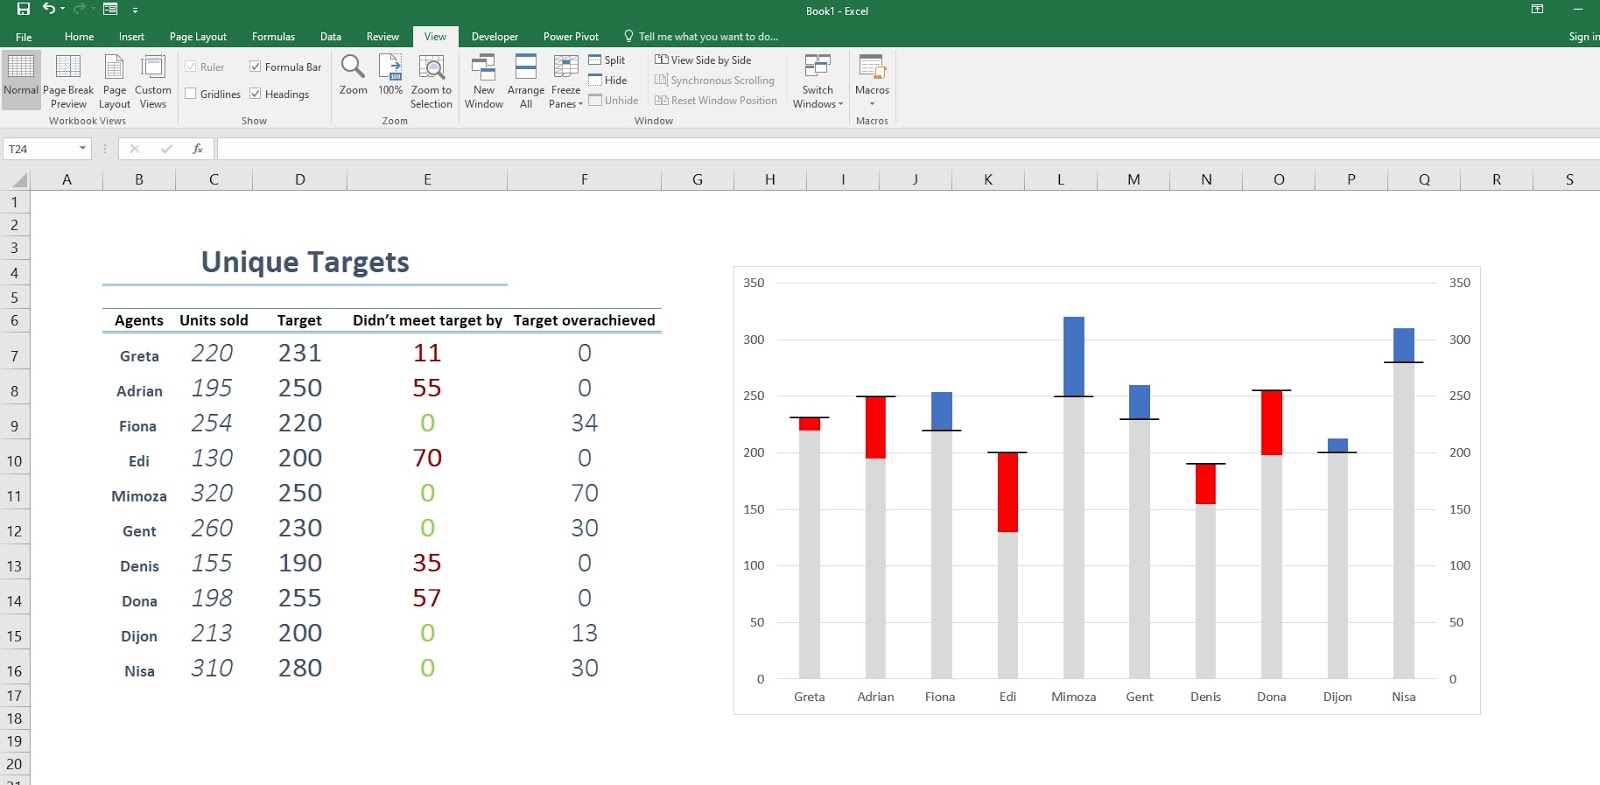
Task: Switch to the Power Pivot tab
Action: (x=571, y=36)
